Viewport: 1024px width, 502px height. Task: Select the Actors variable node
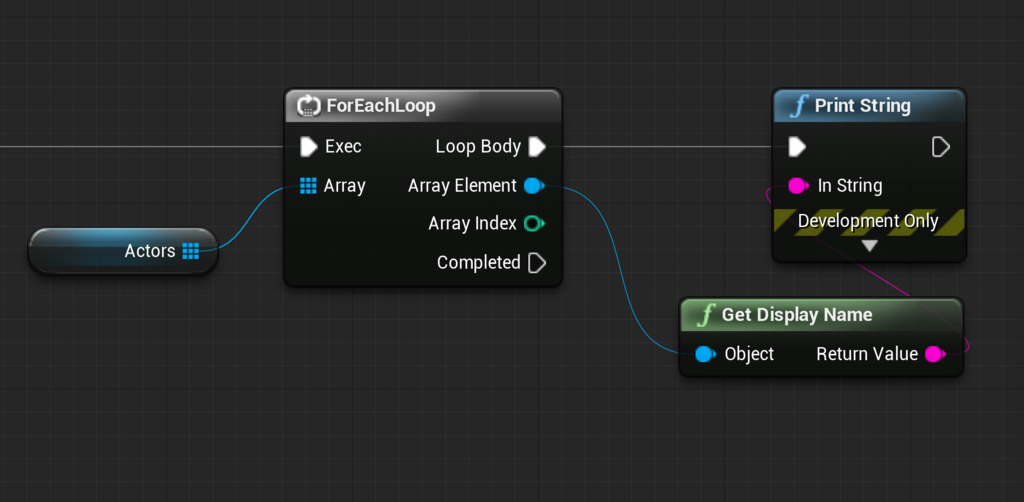[123, 251]
